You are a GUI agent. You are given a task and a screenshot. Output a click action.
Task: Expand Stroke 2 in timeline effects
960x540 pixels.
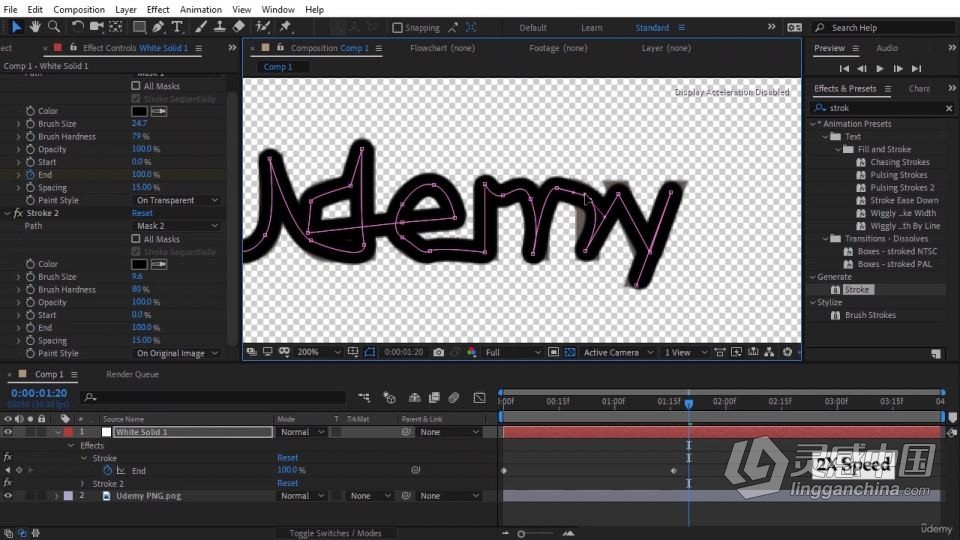pos(83,484)
